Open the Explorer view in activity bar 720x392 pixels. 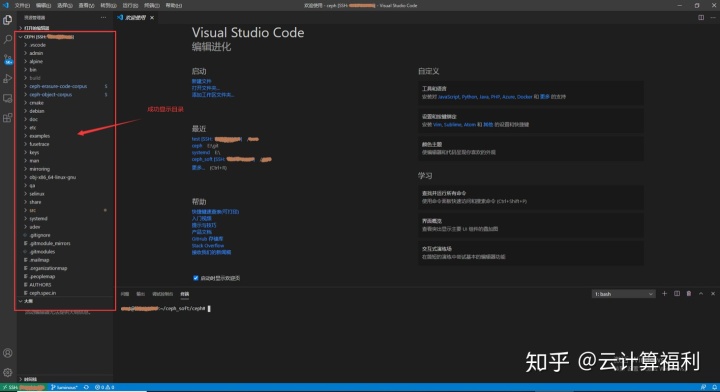8,20
